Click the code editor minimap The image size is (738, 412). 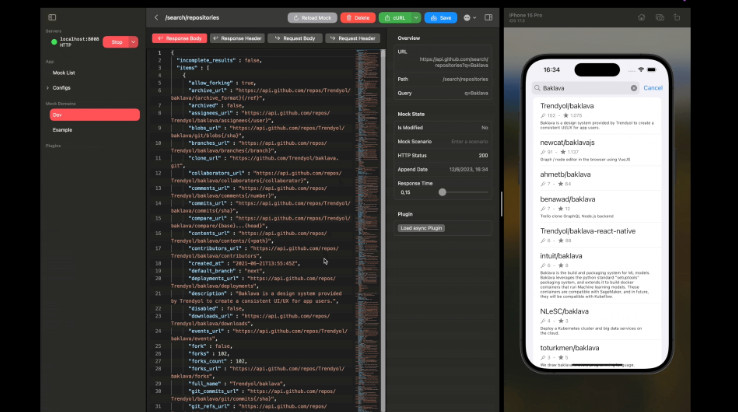tap(368, 231)
